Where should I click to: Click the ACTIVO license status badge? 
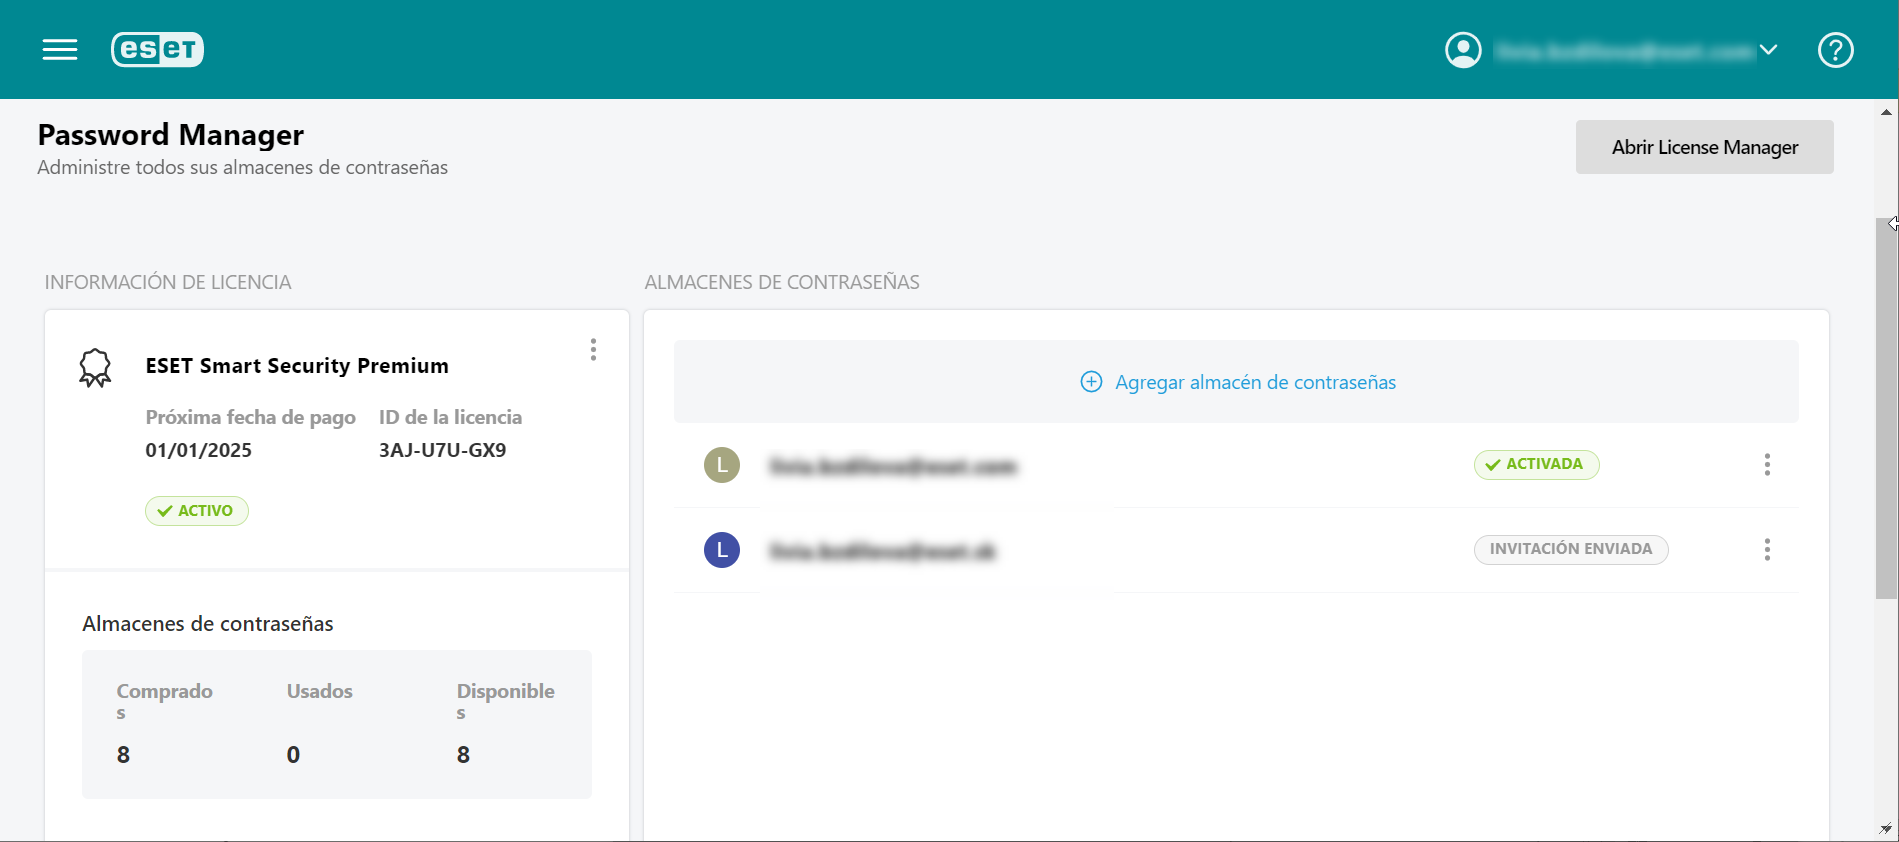(x=197, y=510)
